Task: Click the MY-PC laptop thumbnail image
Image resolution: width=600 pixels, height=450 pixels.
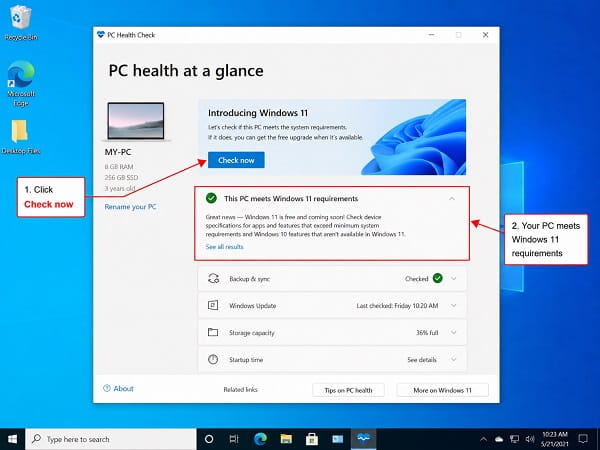Action: tap(136, 121)
